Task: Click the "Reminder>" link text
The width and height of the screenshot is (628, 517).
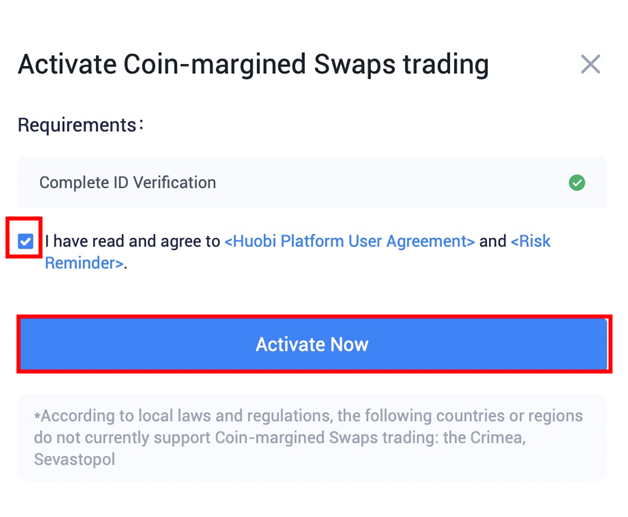Action: click(x=84, y=263)
